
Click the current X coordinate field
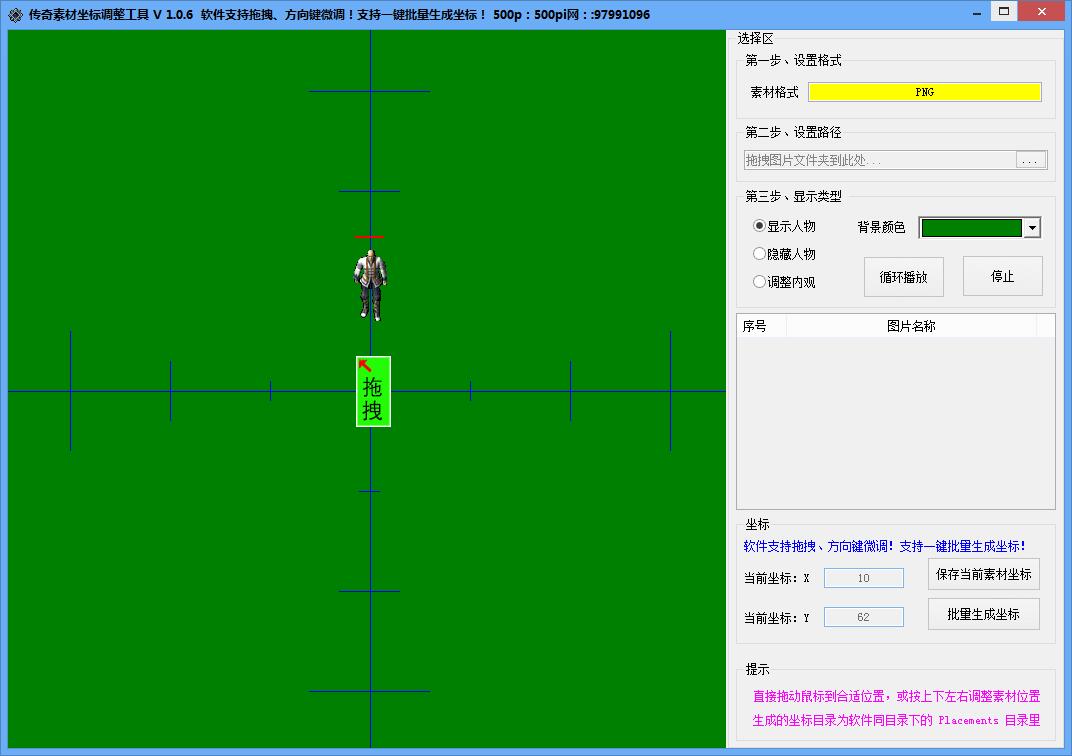(x=863, y=578)
